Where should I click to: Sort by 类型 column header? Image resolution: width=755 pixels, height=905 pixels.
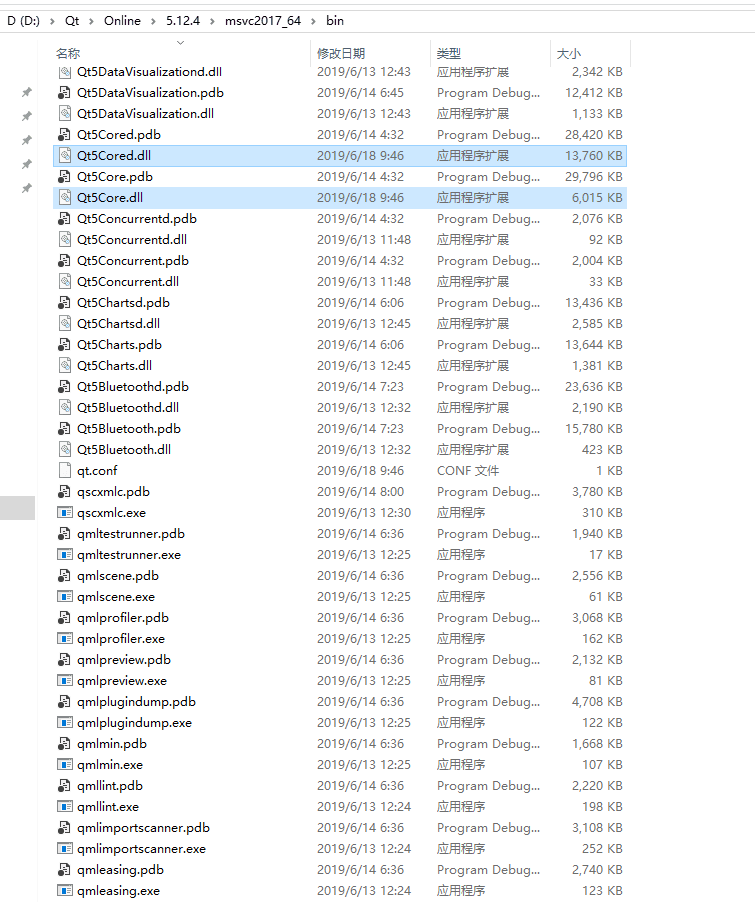pos(448,54)
